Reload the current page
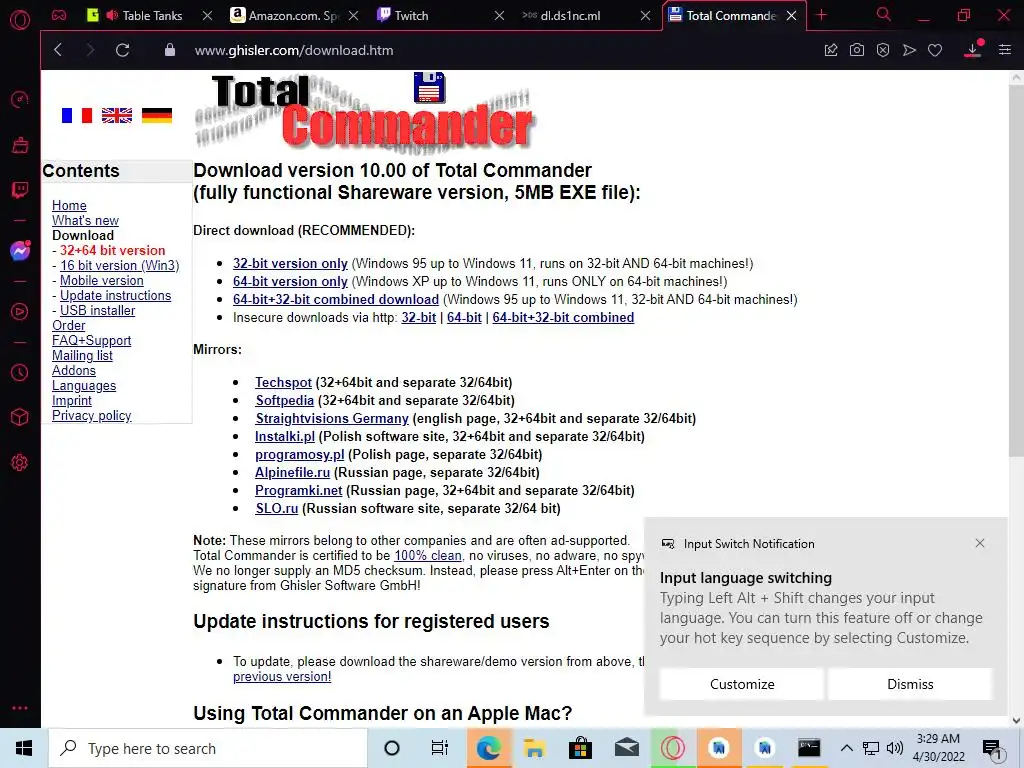The image size is (1024, 768). click(122, 50)
